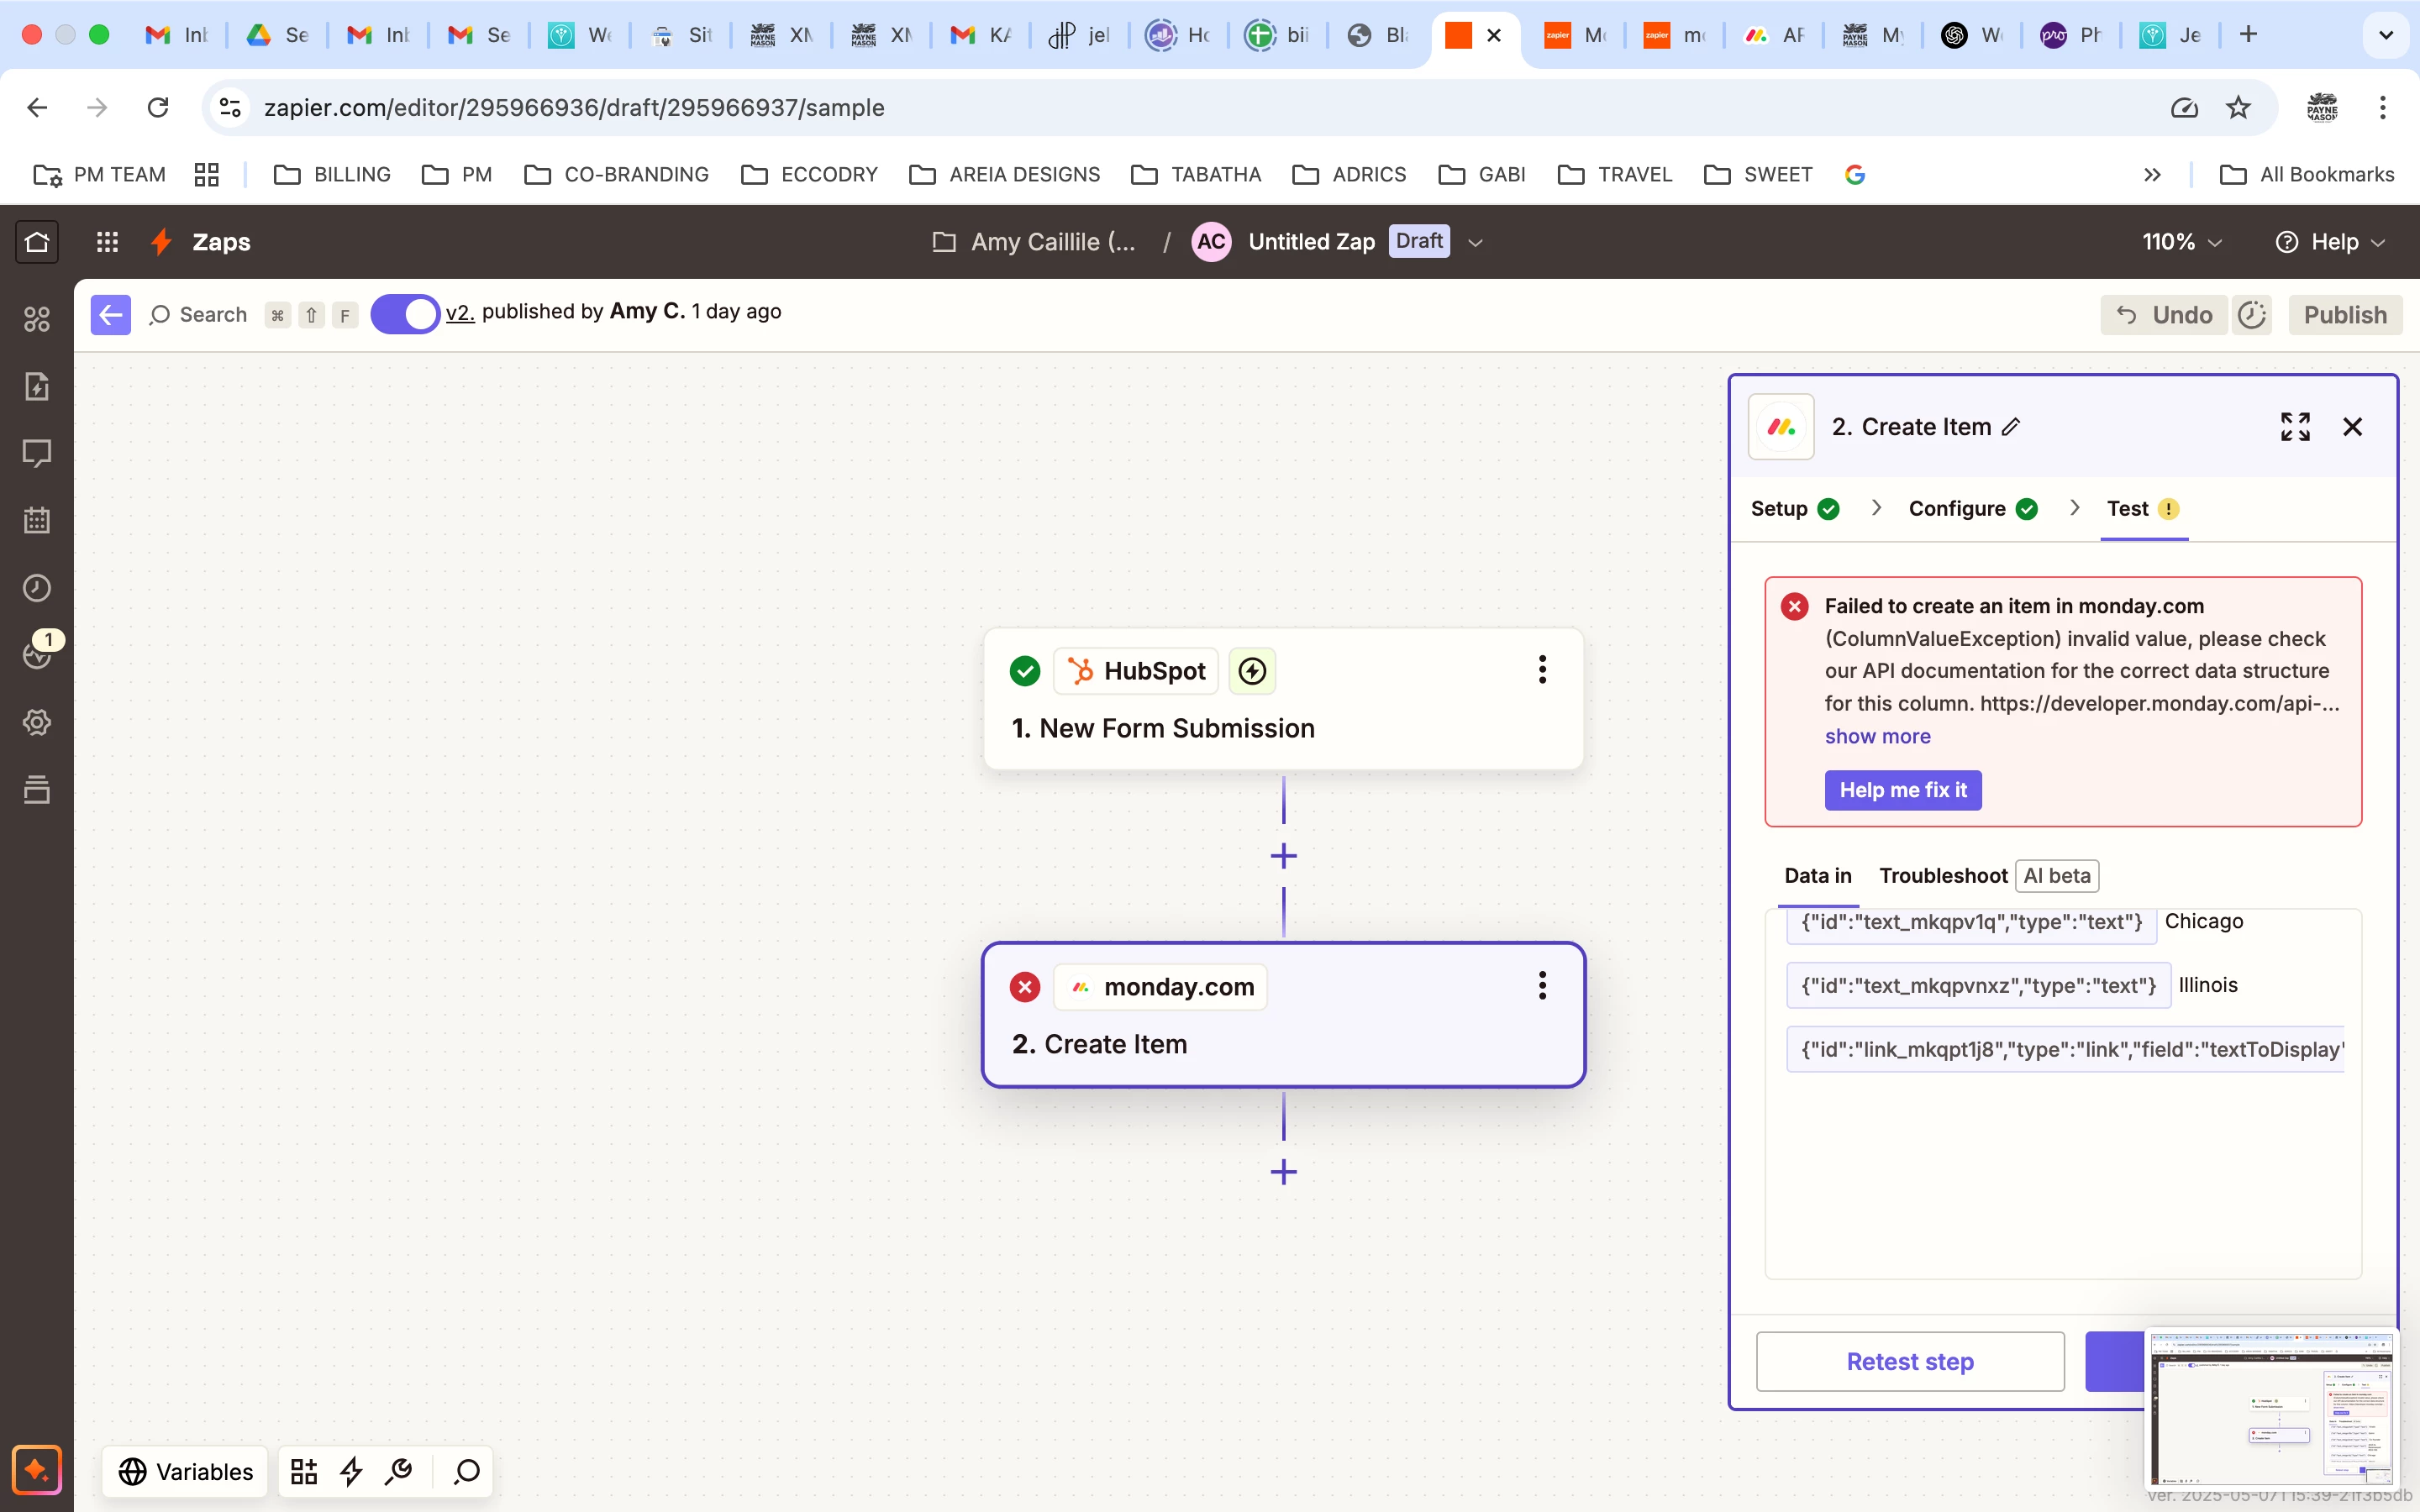Open the Chrome three-dot menu
This screenshot has width=2420, height=1512.
point(2382,107)
